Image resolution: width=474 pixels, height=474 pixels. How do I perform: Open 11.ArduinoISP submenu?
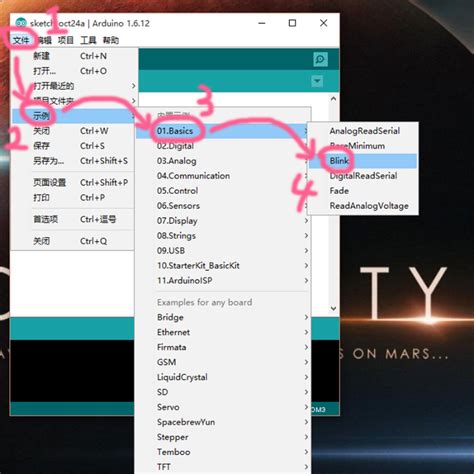coord(223,281)
